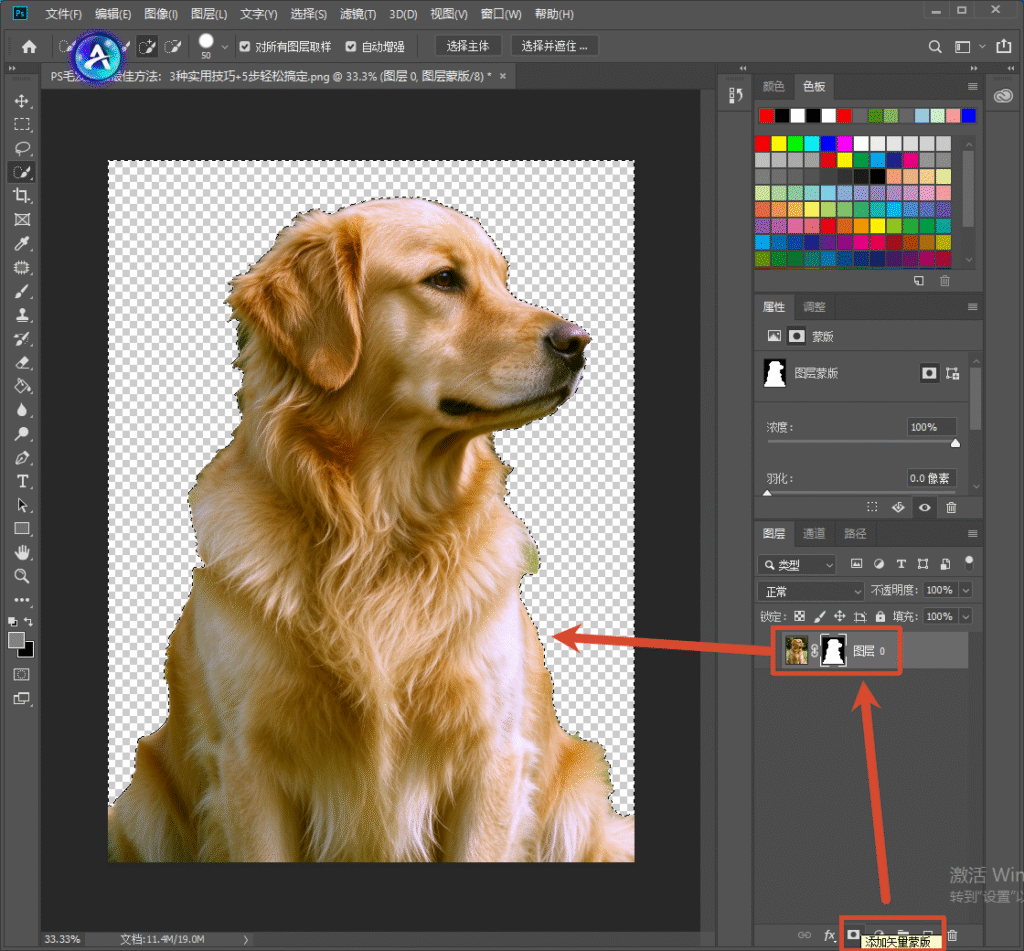This screenshot has width=1024, height=951.
Task: Select the Lasso tool
Action: [x=22, y=148]
